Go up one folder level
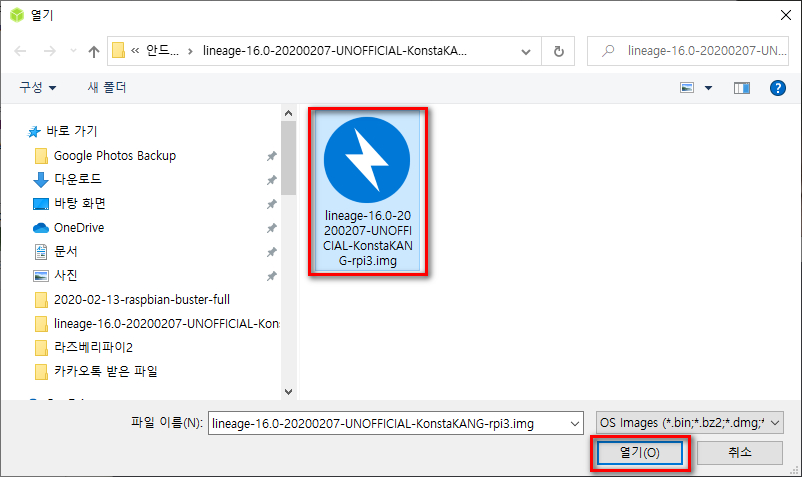The width and height of the screenshot is (802, 477). (x=94, y=51)
